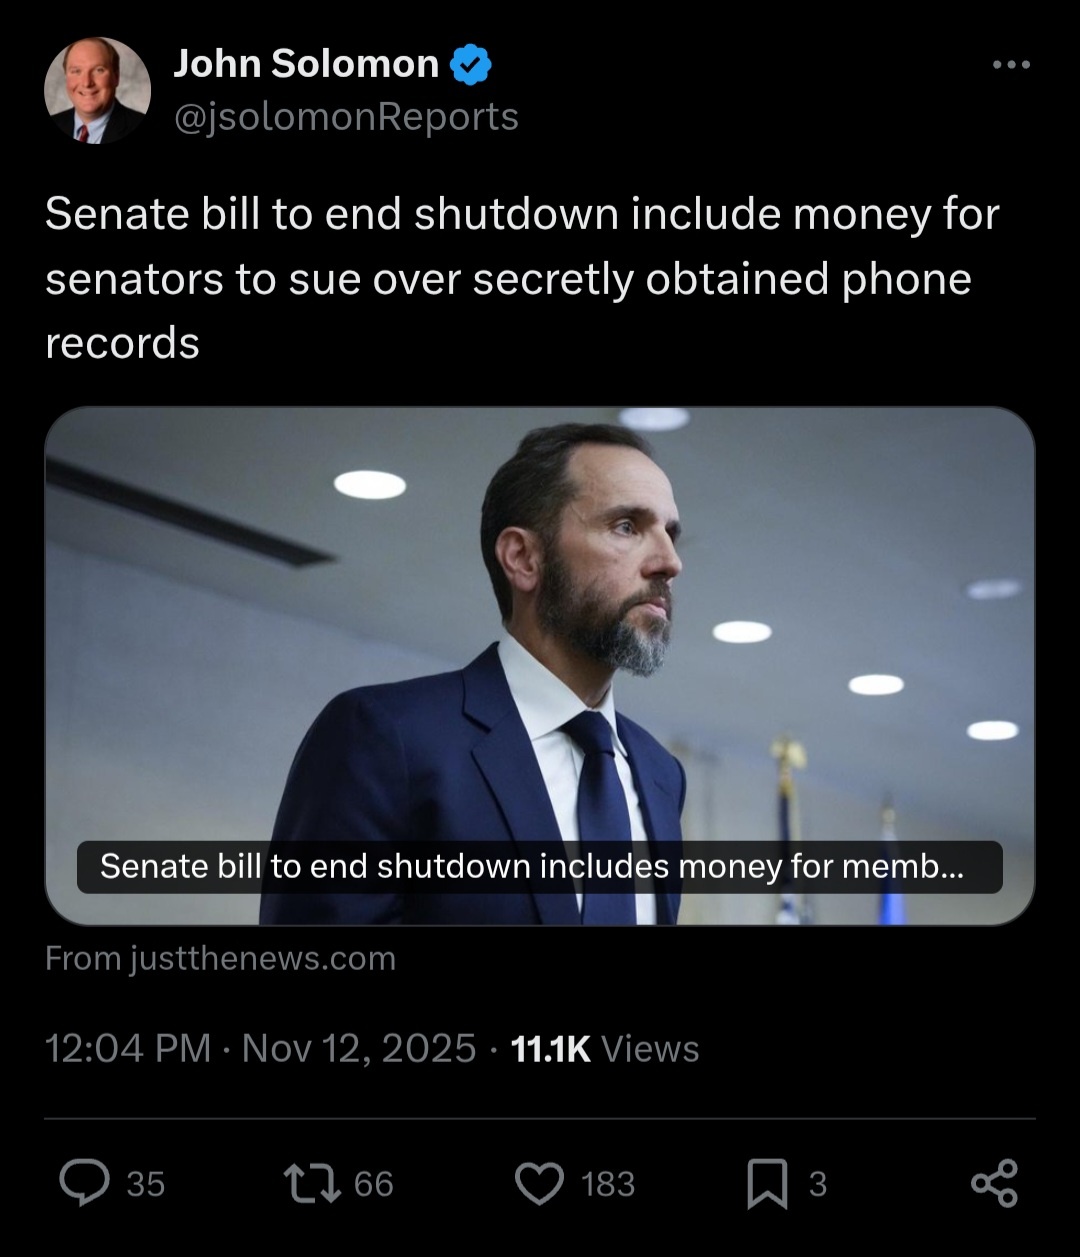Screen dimensions: 1080x1257
Task: Open the @jsolomonReports handle link
Action: (346, 117)
